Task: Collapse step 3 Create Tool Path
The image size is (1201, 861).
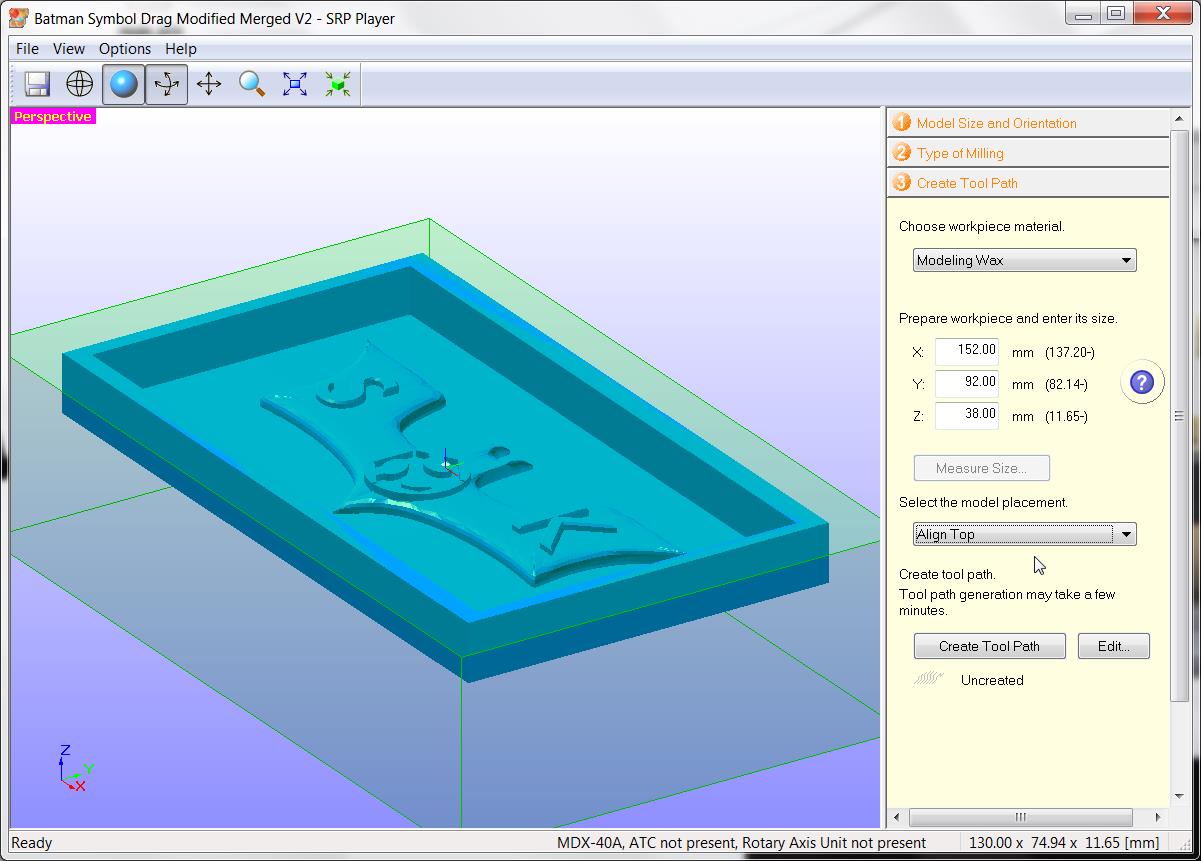Action: click(x=1028, y=183)
